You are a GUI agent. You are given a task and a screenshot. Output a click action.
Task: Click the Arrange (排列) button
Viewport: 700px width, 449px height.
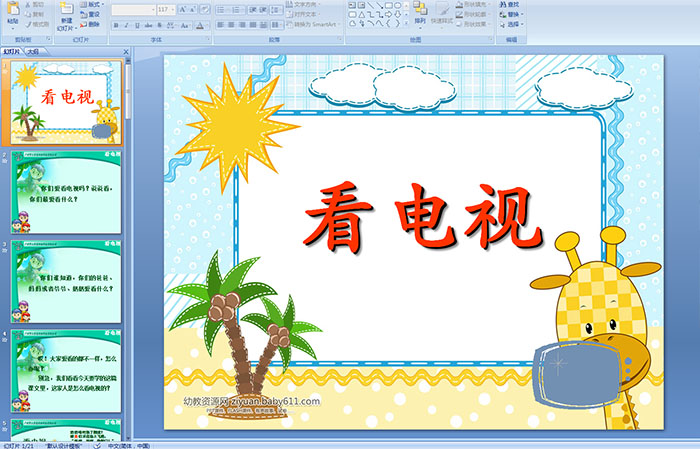[x=420, y=14]
